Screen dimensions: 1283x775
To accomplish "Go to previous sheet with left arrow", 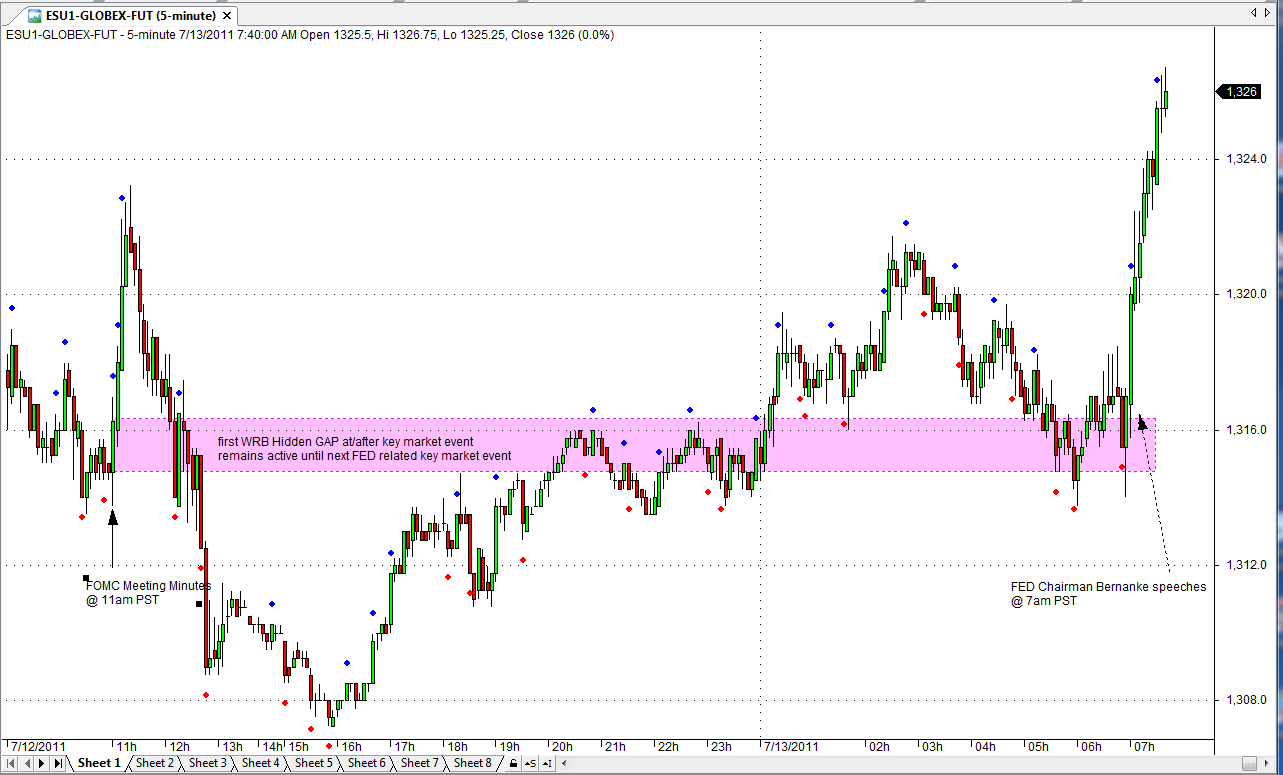I will click(28, 763).
